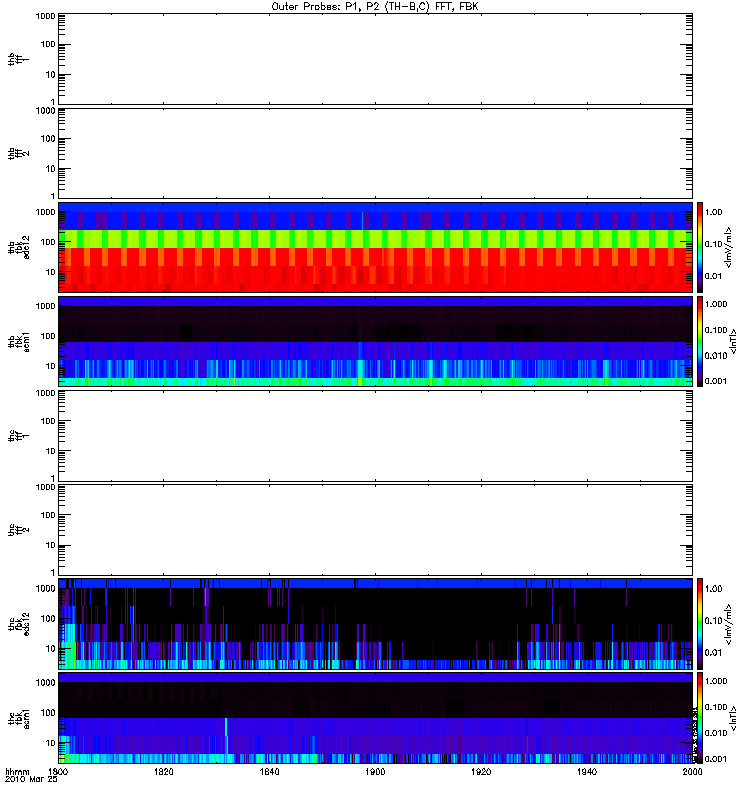Click the '0.01' tick on thc edc12 colorbar
Image resolution: width=750 pixels, height=800 pixels.
pyautogui.click(x=714, y=653)
